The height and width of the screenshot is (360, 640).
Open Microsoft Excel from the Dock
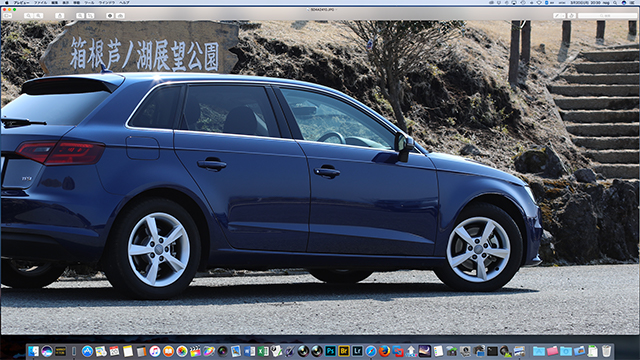[263, 351]
